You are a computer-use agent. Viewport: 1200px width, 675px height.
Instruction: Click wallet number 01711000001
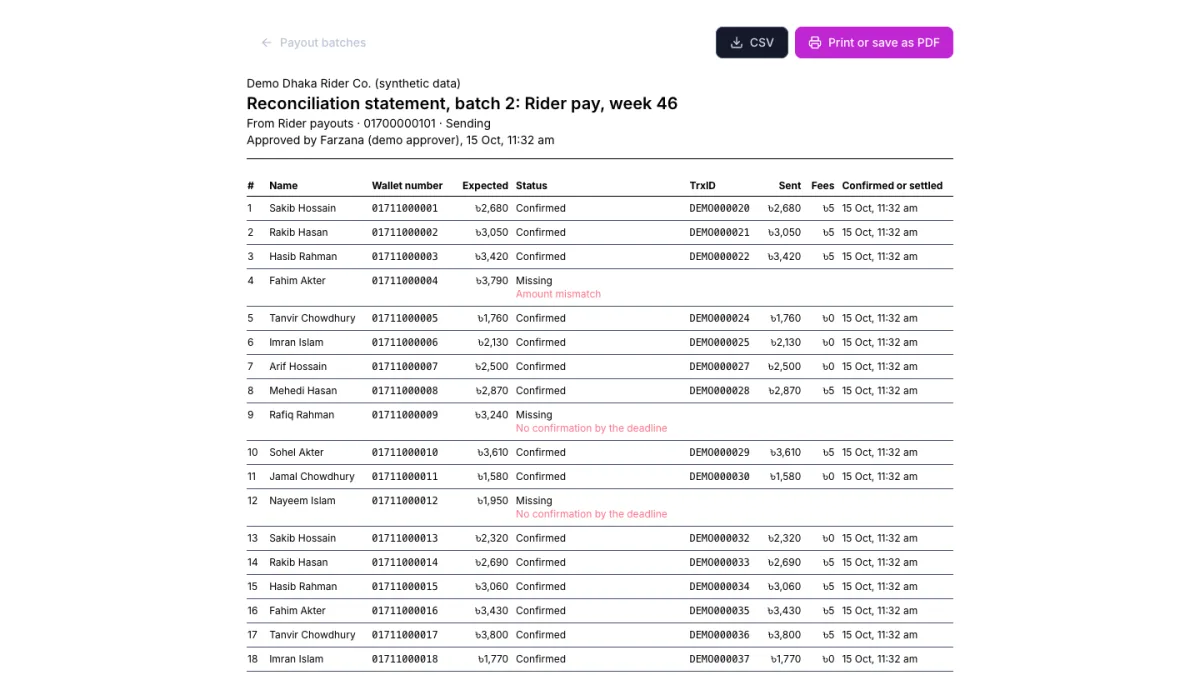pos(405,209)
